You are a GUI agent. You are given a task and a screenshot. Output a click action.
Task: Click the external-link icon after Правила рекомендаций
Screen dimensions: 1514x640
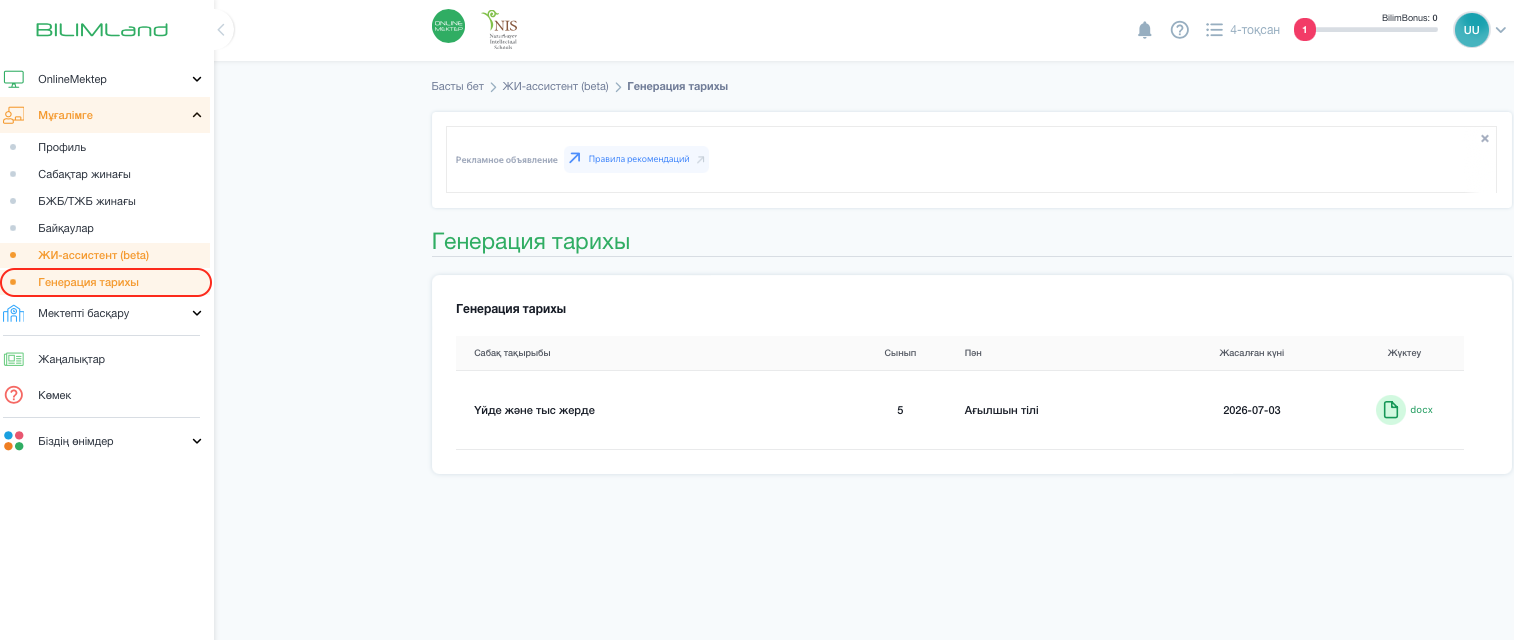(x=700, y=159)
